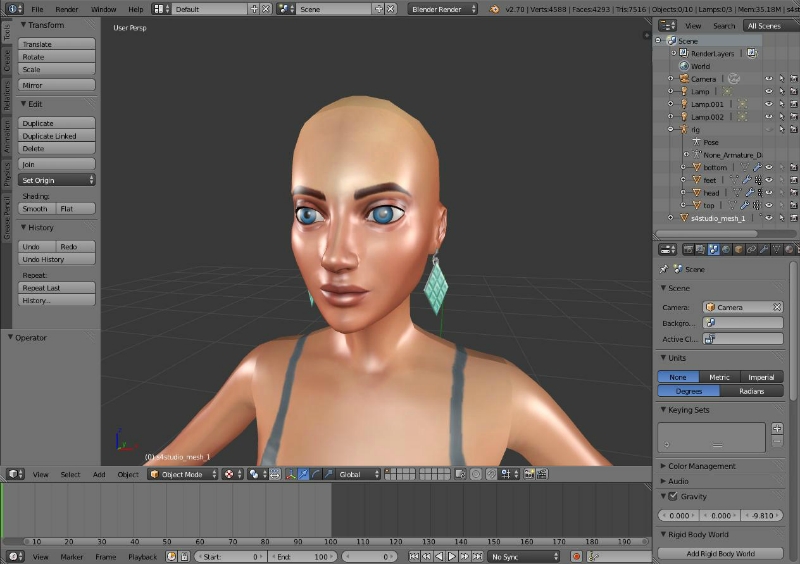
Task: Click the Add Rigid Body World button
Action: pos(720,553)
